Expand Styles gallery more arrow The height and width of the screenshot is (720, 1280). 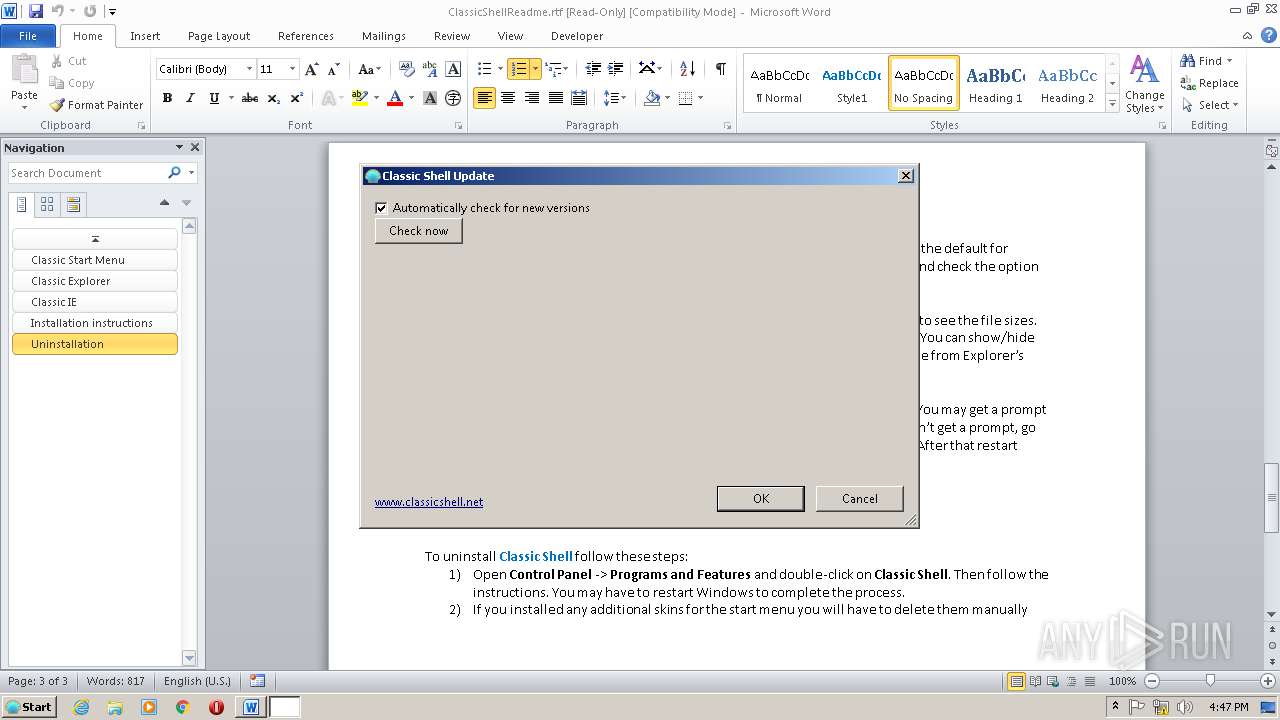point(1113,103)
